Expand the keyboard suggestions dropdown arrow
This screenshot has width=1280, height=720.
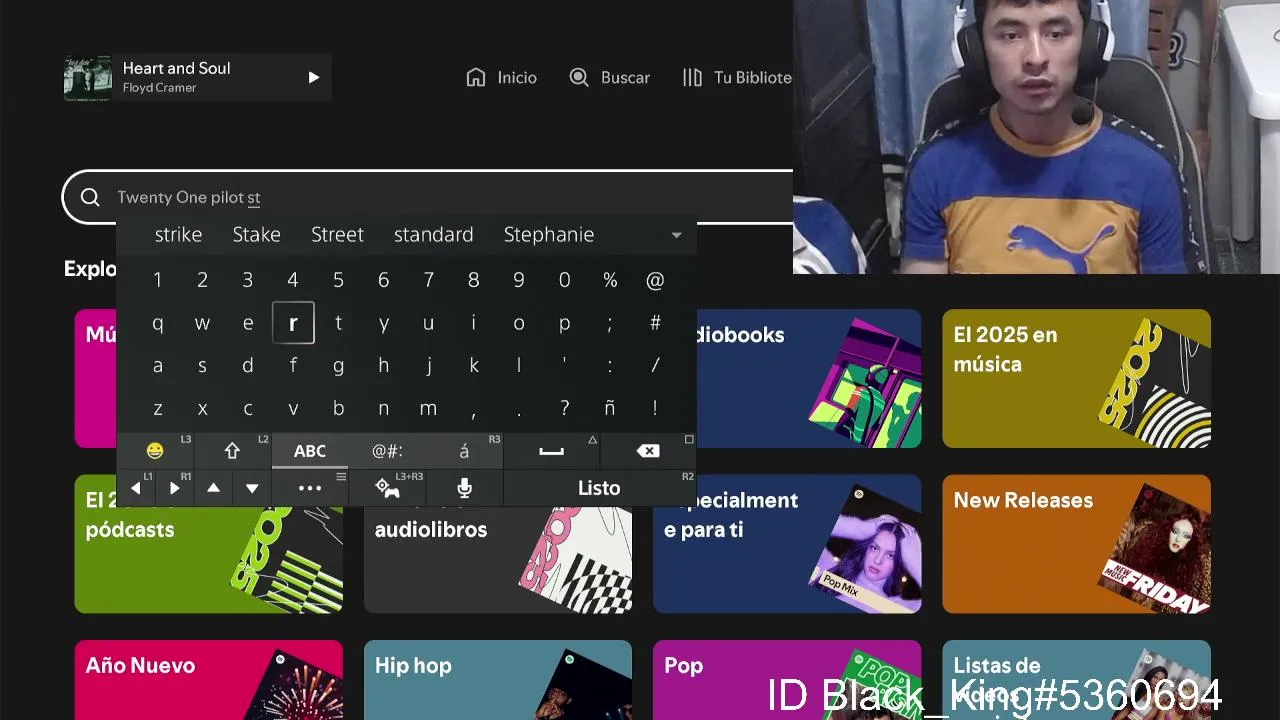pyautogui.click(x=676, y=235)
